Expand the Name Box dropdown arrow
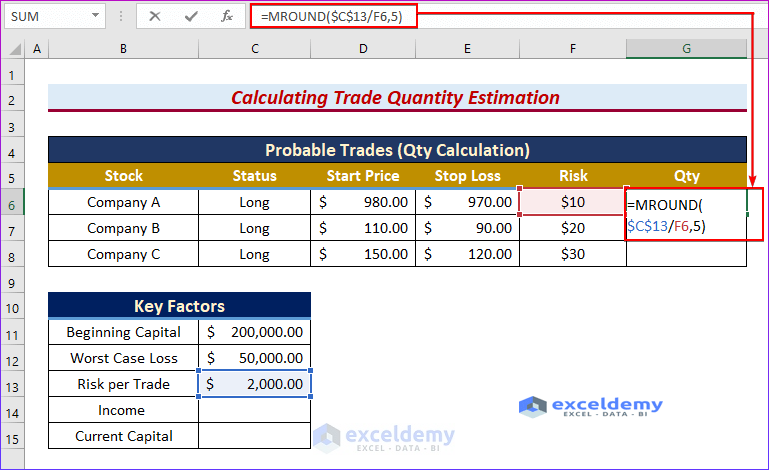The image size is (769, 470). tap(95, 16)
